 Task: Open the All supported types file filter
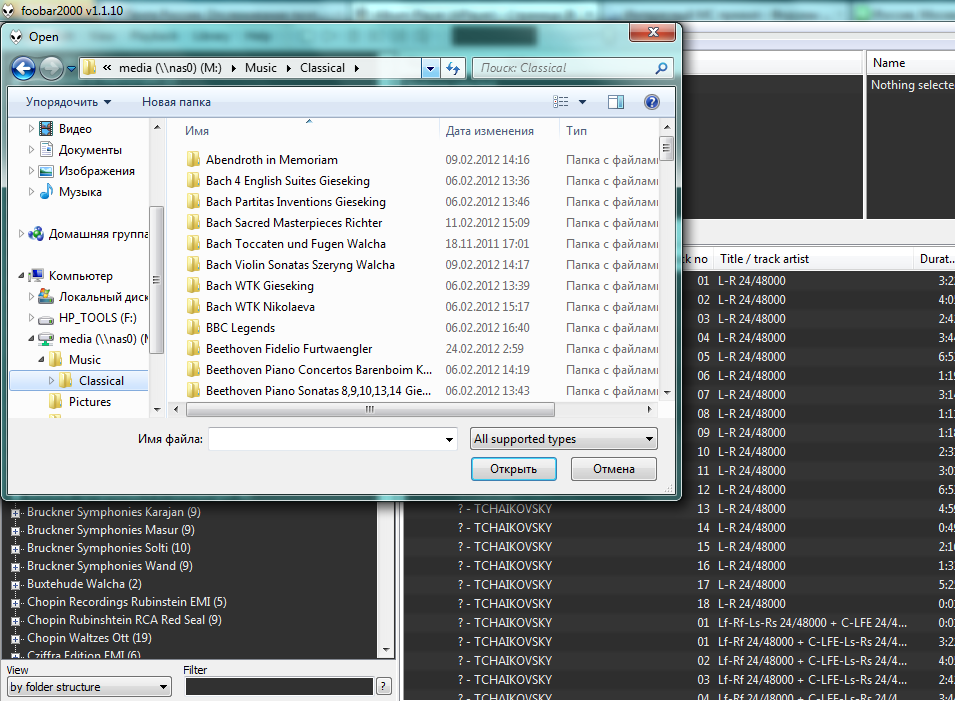tap(563, 439)
